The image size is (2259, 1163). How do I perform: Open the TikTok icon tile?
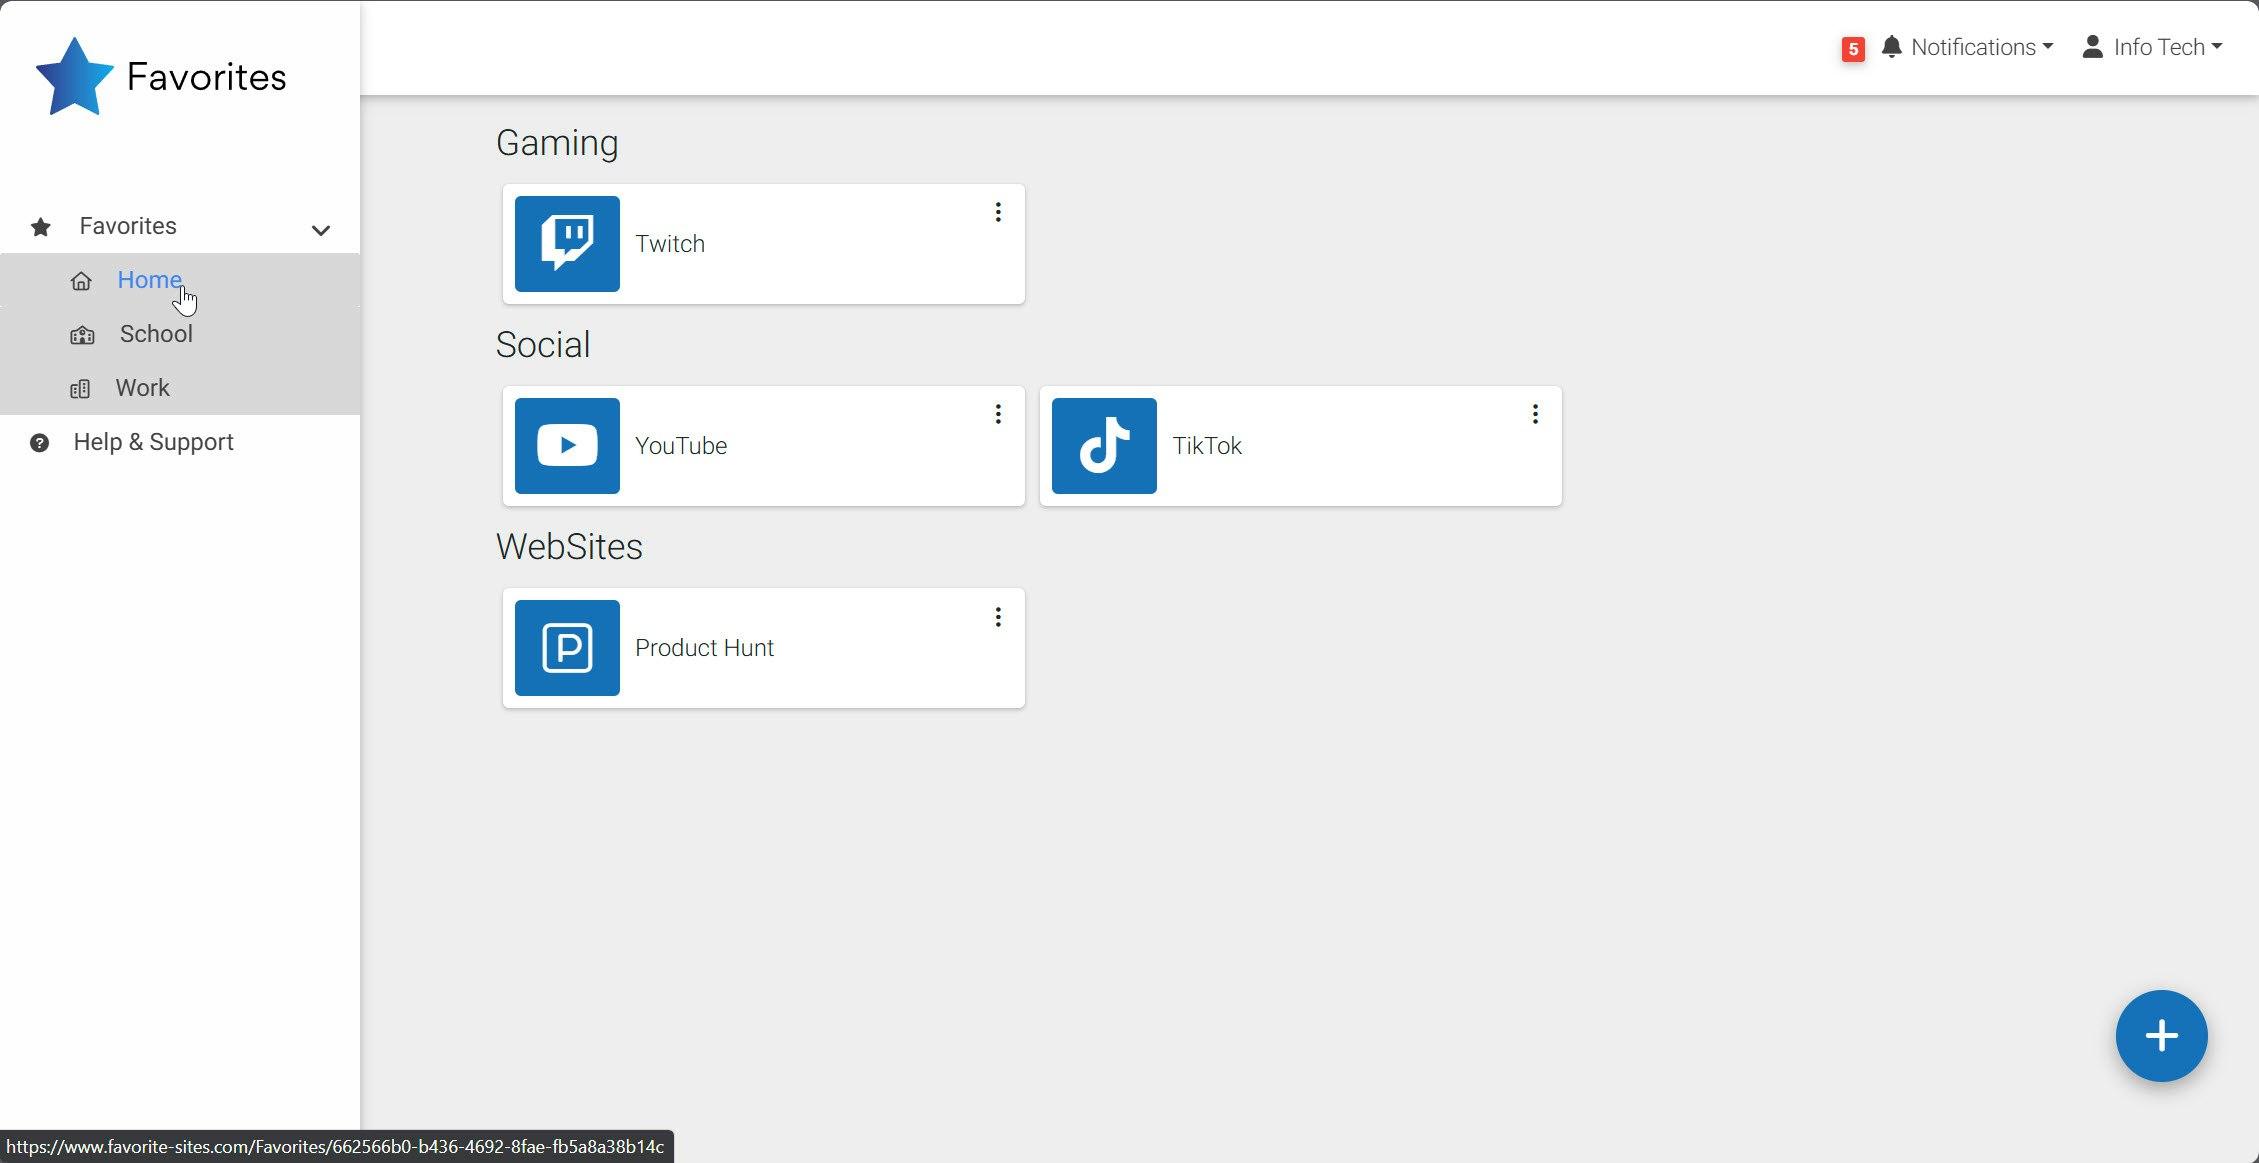(x=1104, y=446)
